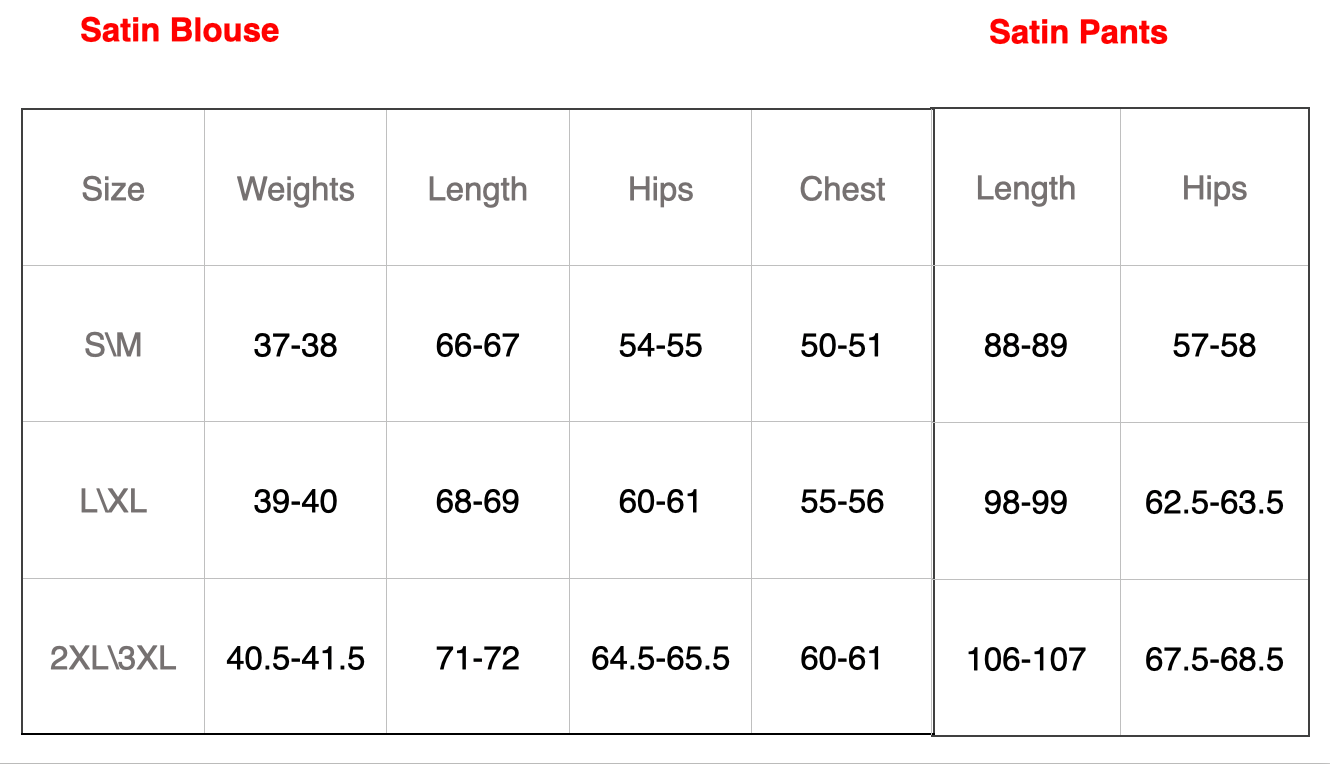Select the 40.5-41.5 weights cell

coord(296,658)
